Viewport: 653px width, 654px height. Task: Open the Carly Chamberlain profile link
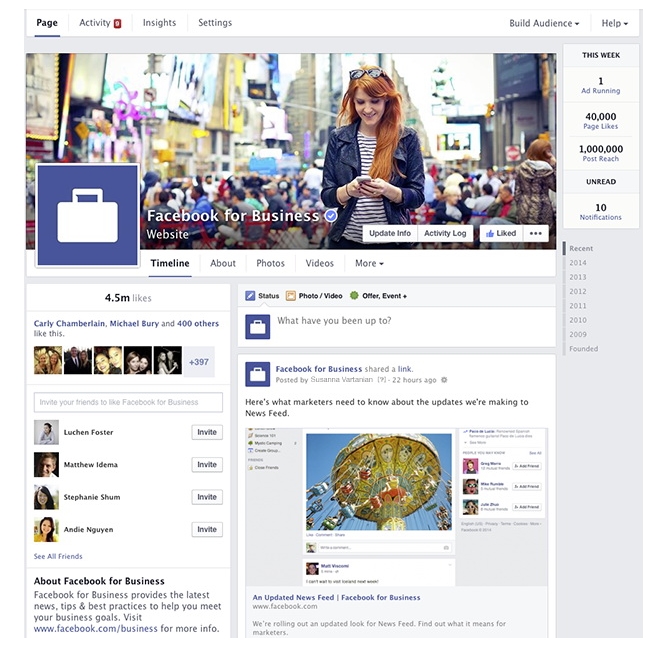point(69,323)
